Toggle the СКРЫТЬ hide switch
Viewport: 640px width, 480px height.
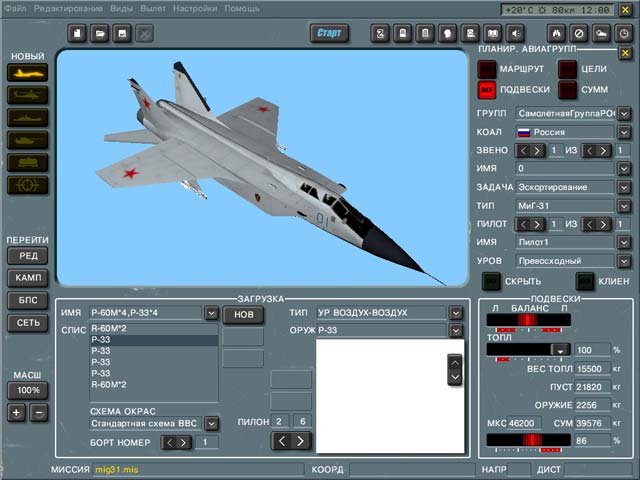pyautogui.click(x=491, y=281)
